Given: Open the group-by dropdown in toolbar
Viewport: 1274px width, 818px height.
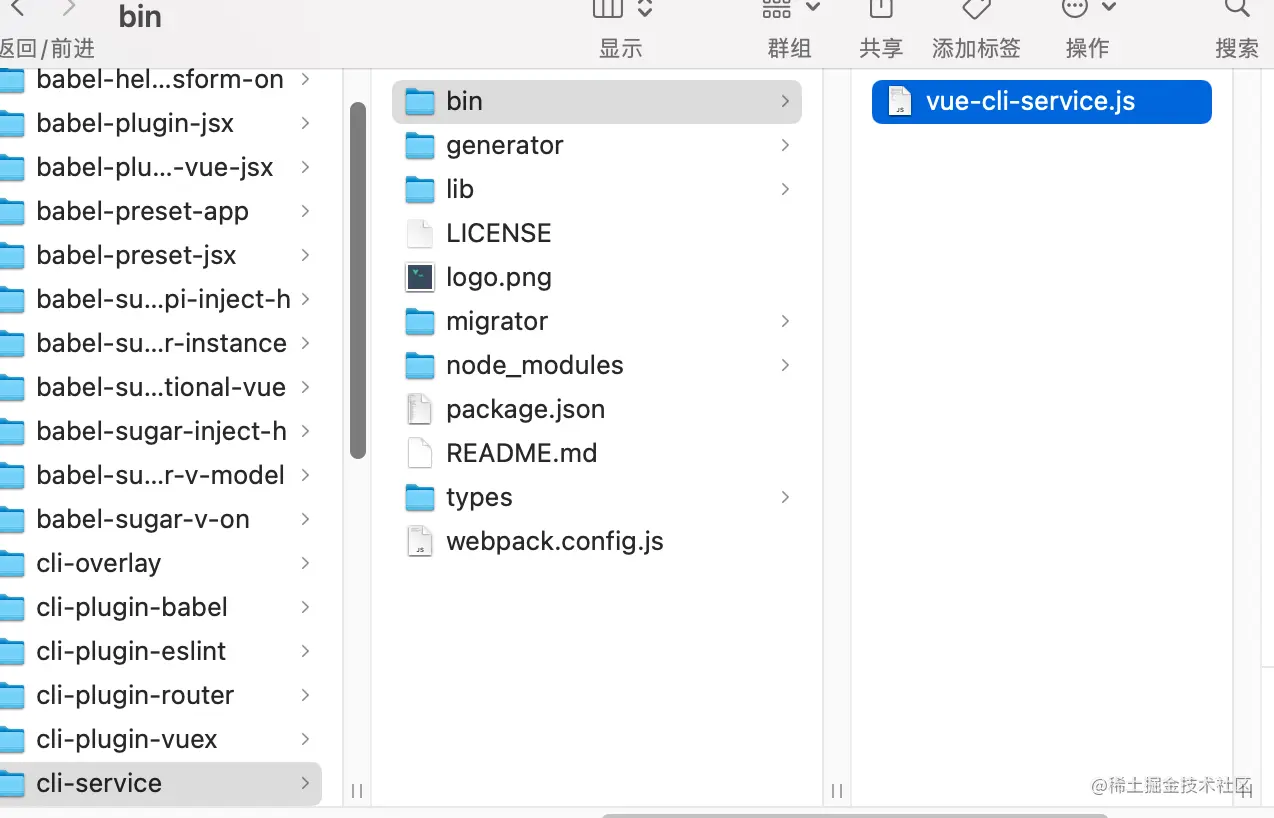Looking at the screenshot, I should (790, 8).
